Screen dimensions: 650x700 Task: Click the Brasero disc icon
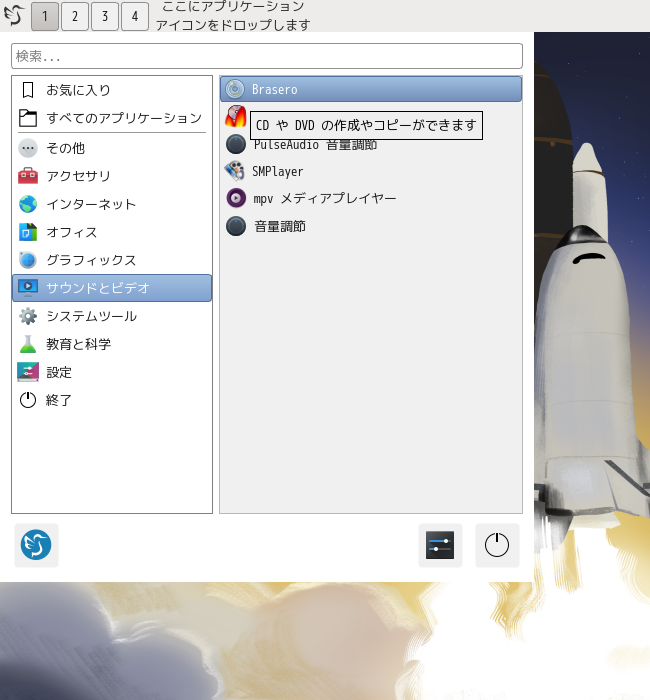235,89
